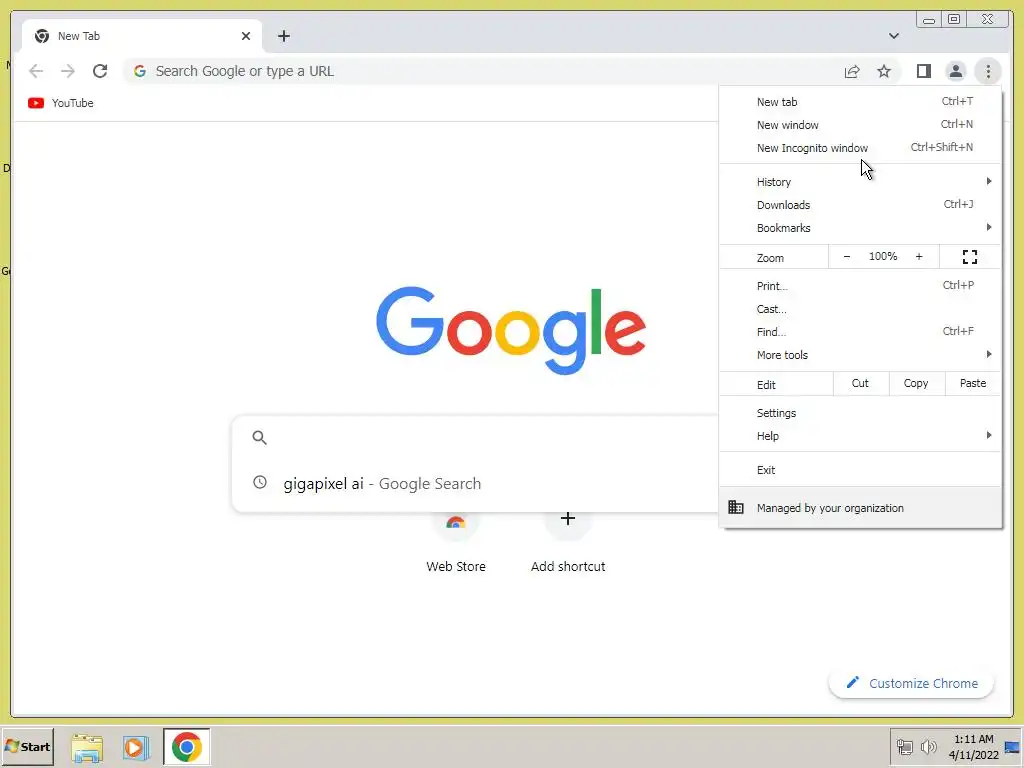Close the New Tab tab
1024x768 pixels.
coord(246,36)
